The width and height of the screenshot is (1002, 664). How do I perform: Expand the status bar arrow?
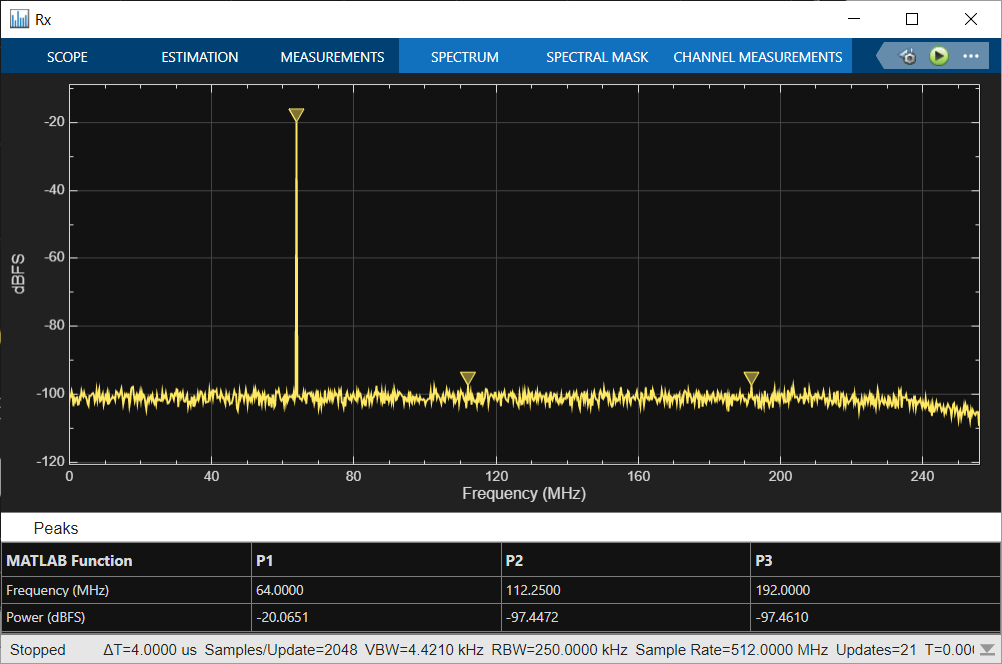coord(987,649)
